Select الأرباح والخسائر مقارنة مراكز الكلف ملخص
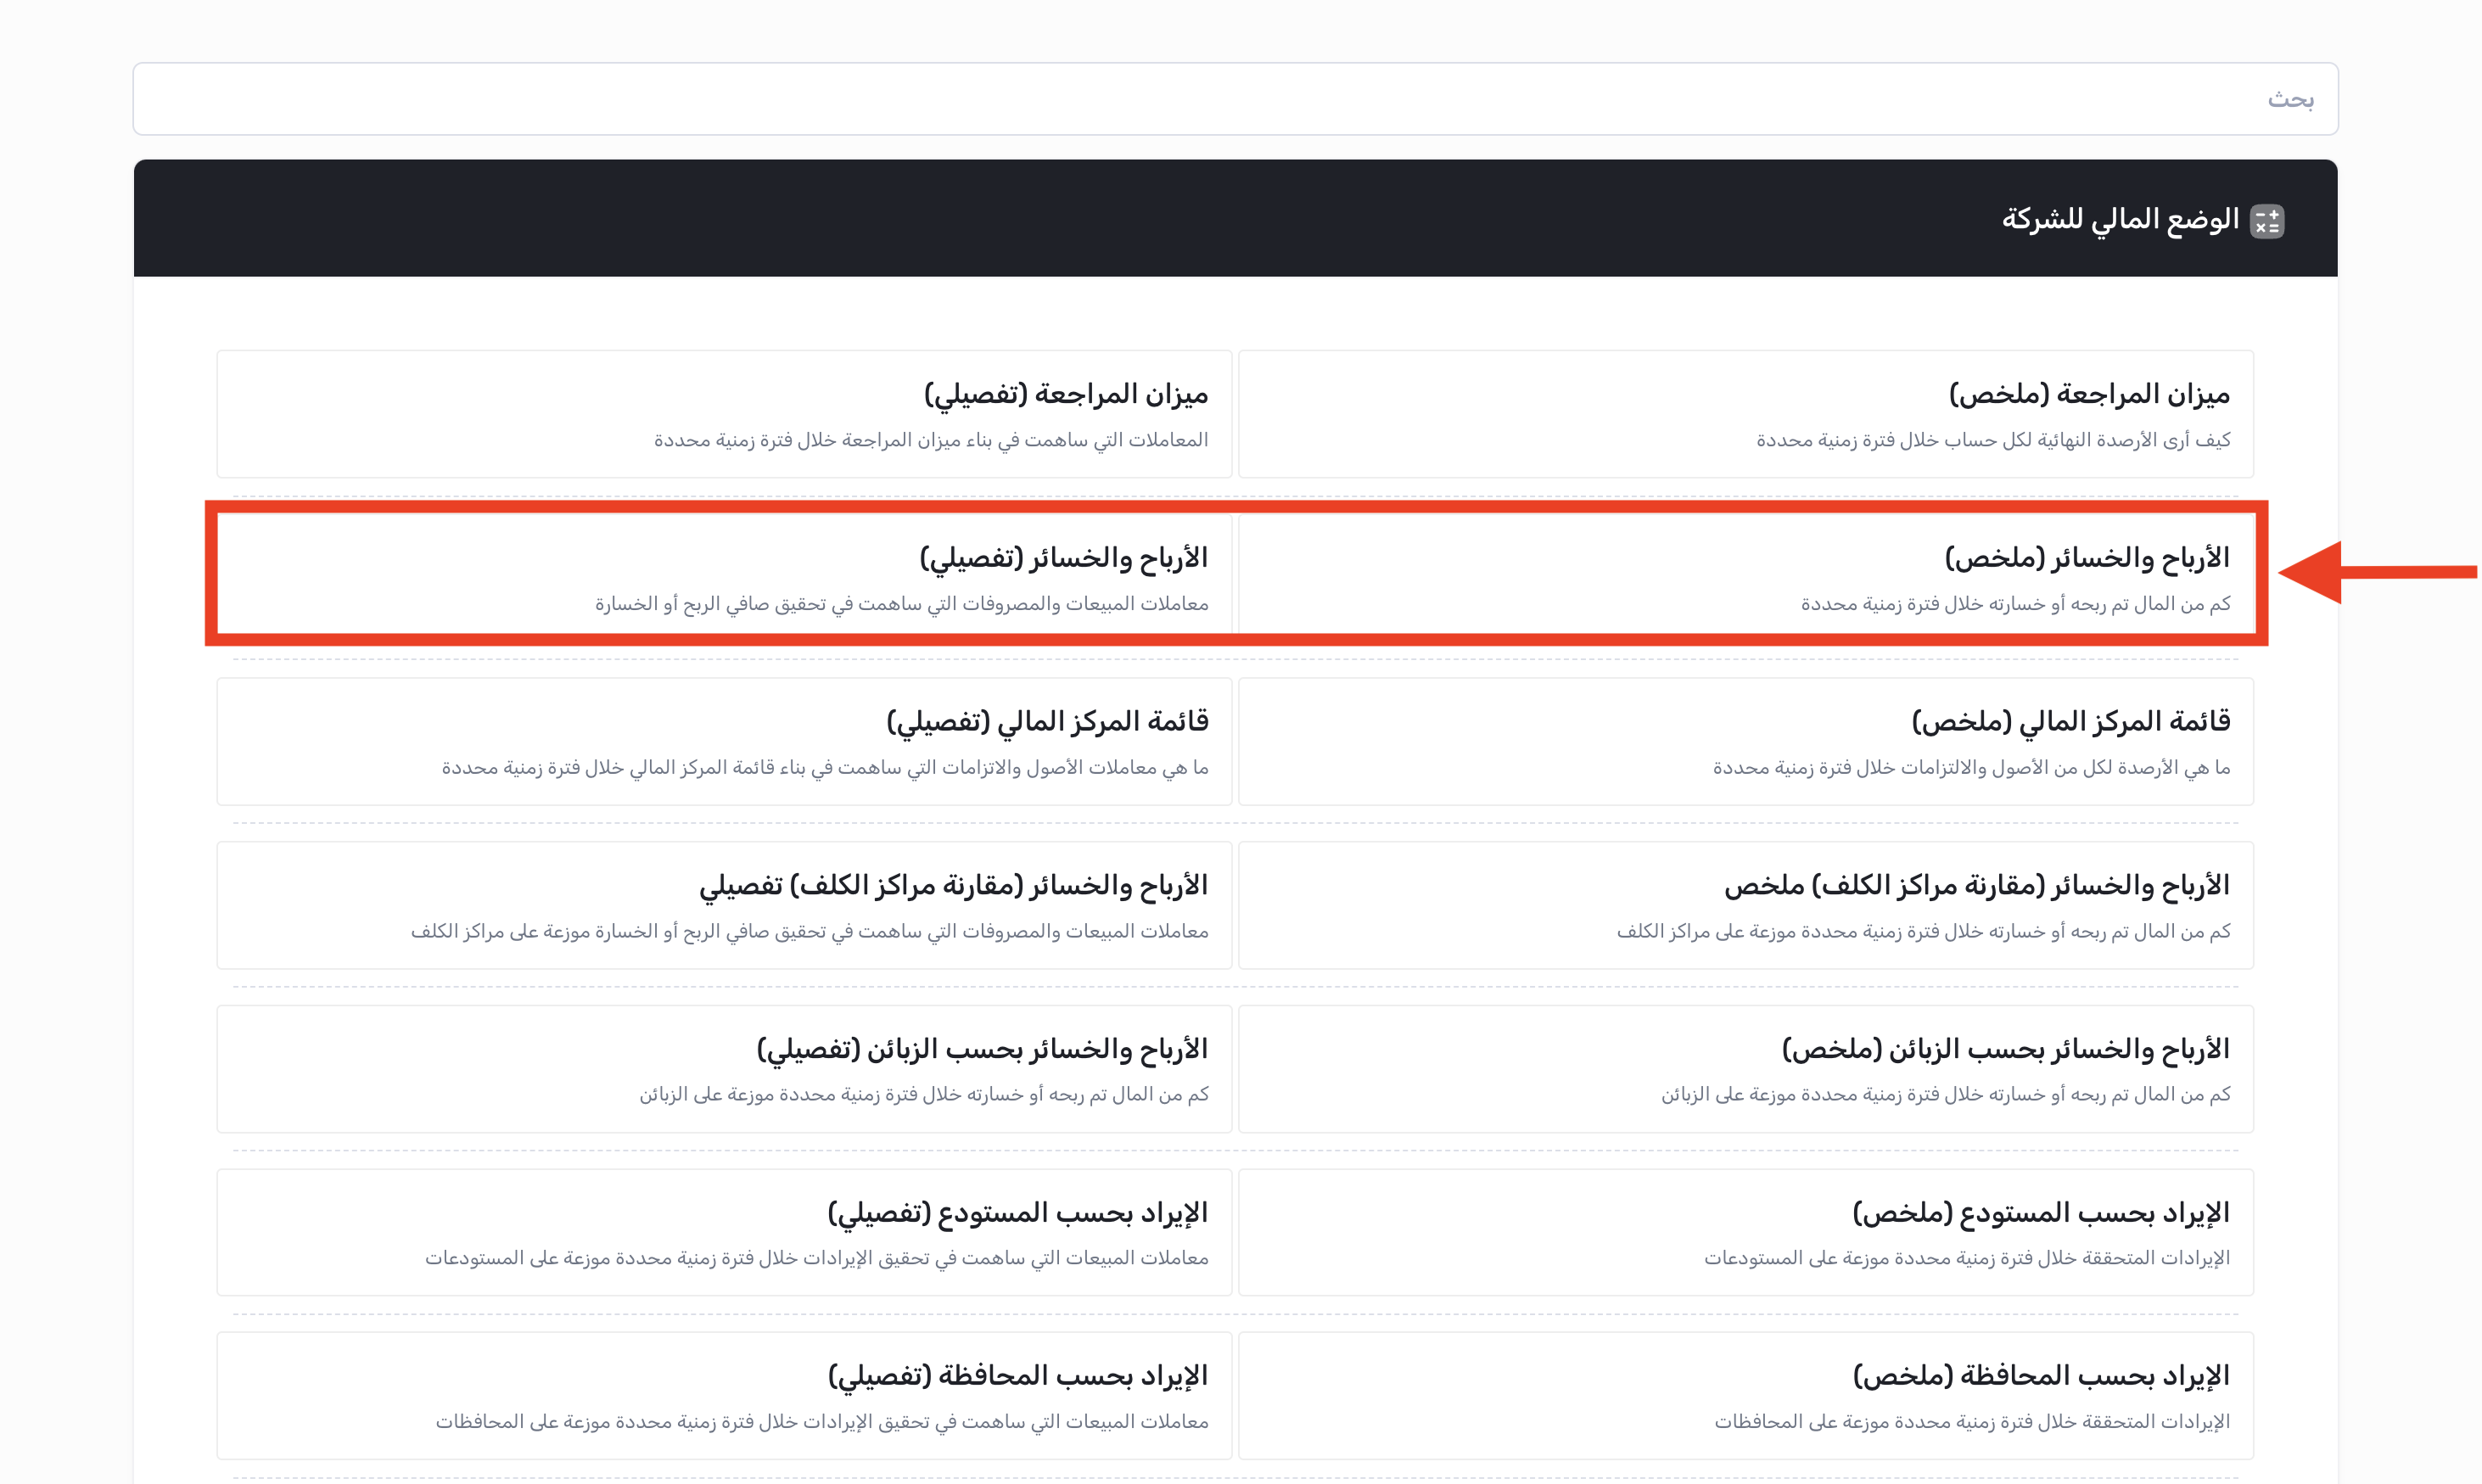Viewport: 2482px width, 1484px height. pyautogui.click(x=1976, y=886)
